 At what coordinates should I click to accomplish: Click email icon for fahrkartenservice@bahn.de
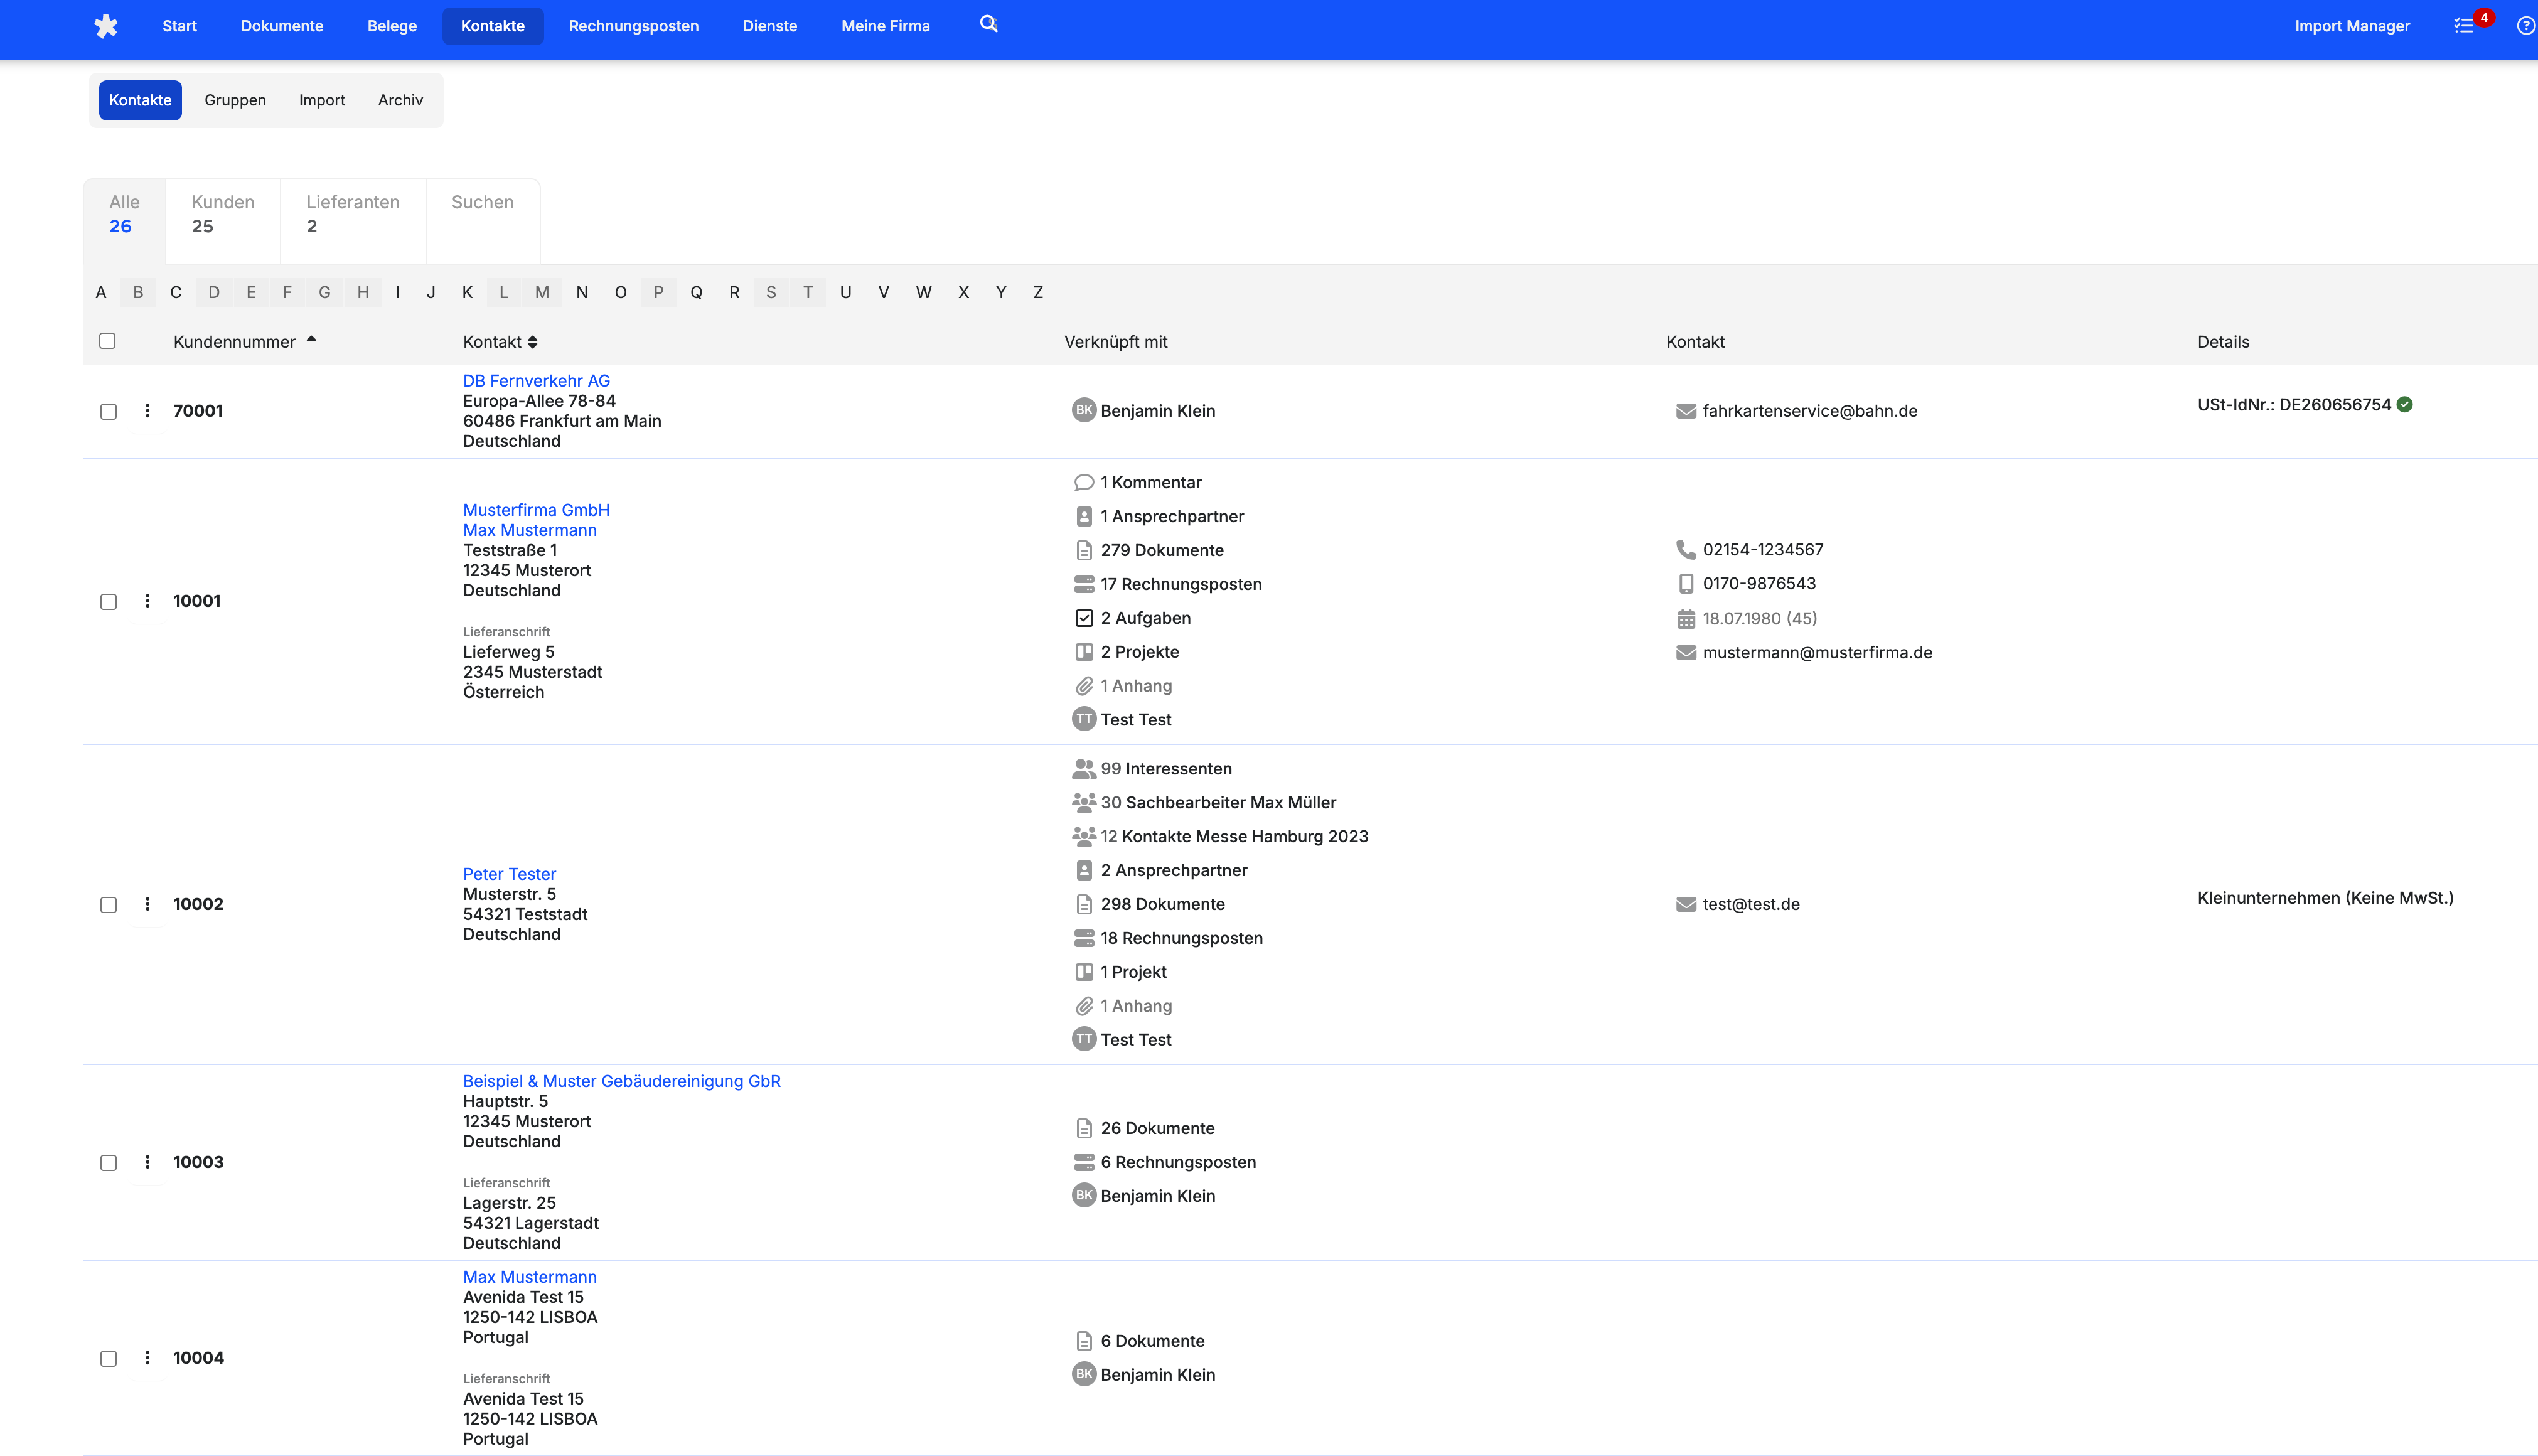coord(1686,411)
